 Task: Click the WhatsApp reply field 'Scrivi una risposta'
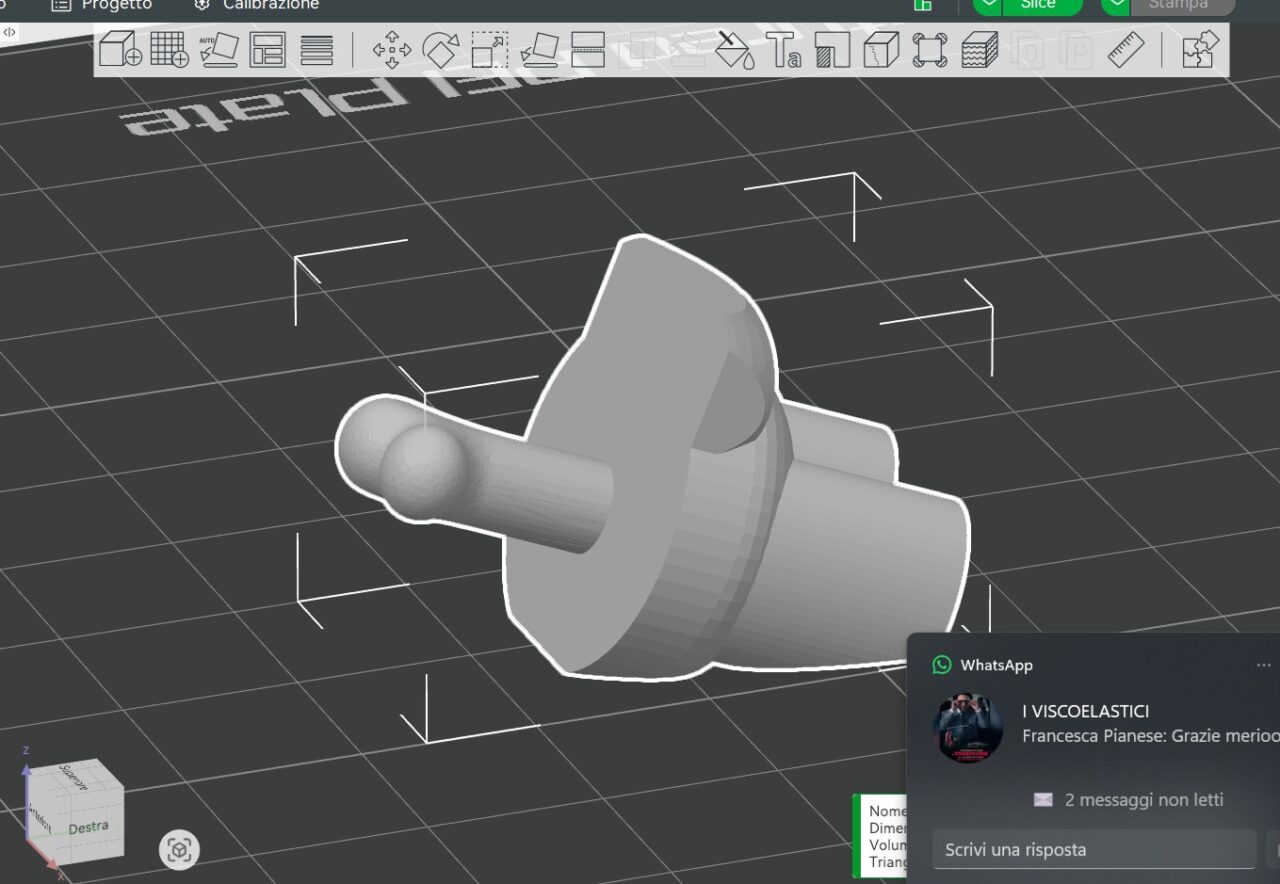tap(1094, 850)
